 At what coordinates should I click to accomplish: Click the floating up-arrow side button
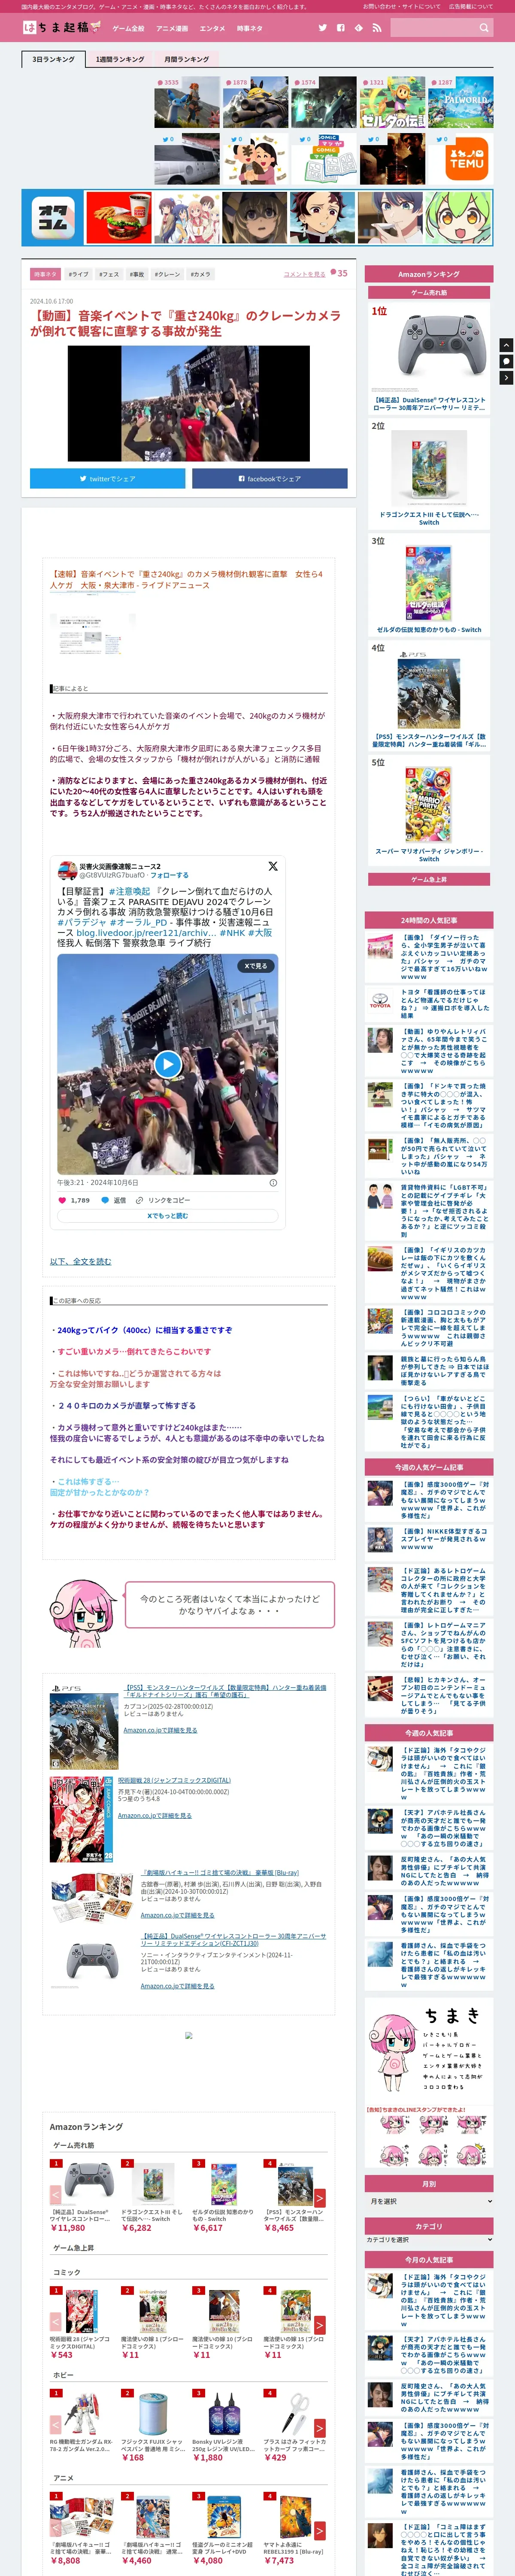(506, 345)
